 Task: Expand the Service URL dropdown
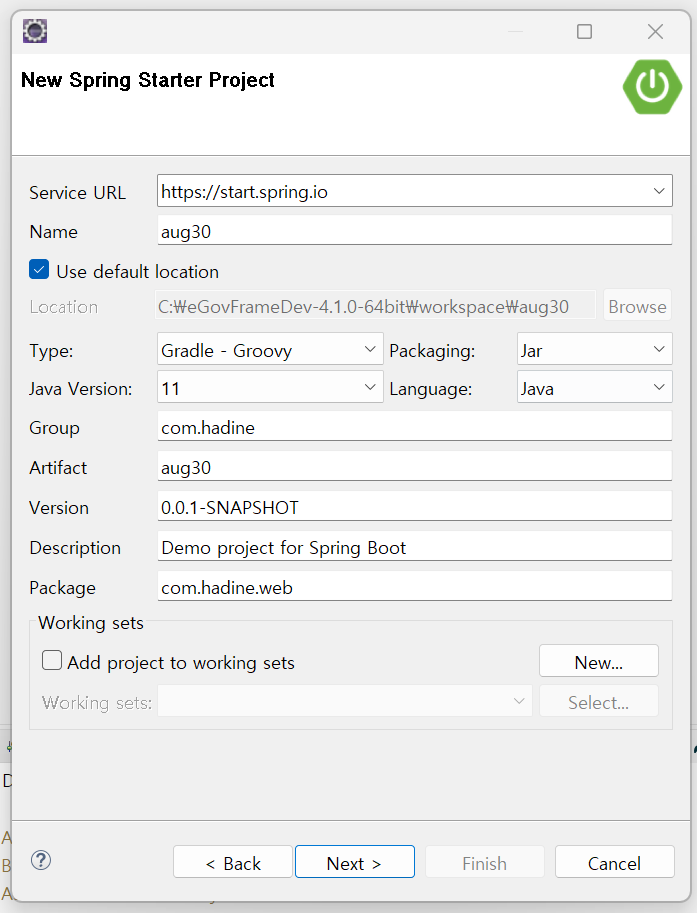coord(659,191)
